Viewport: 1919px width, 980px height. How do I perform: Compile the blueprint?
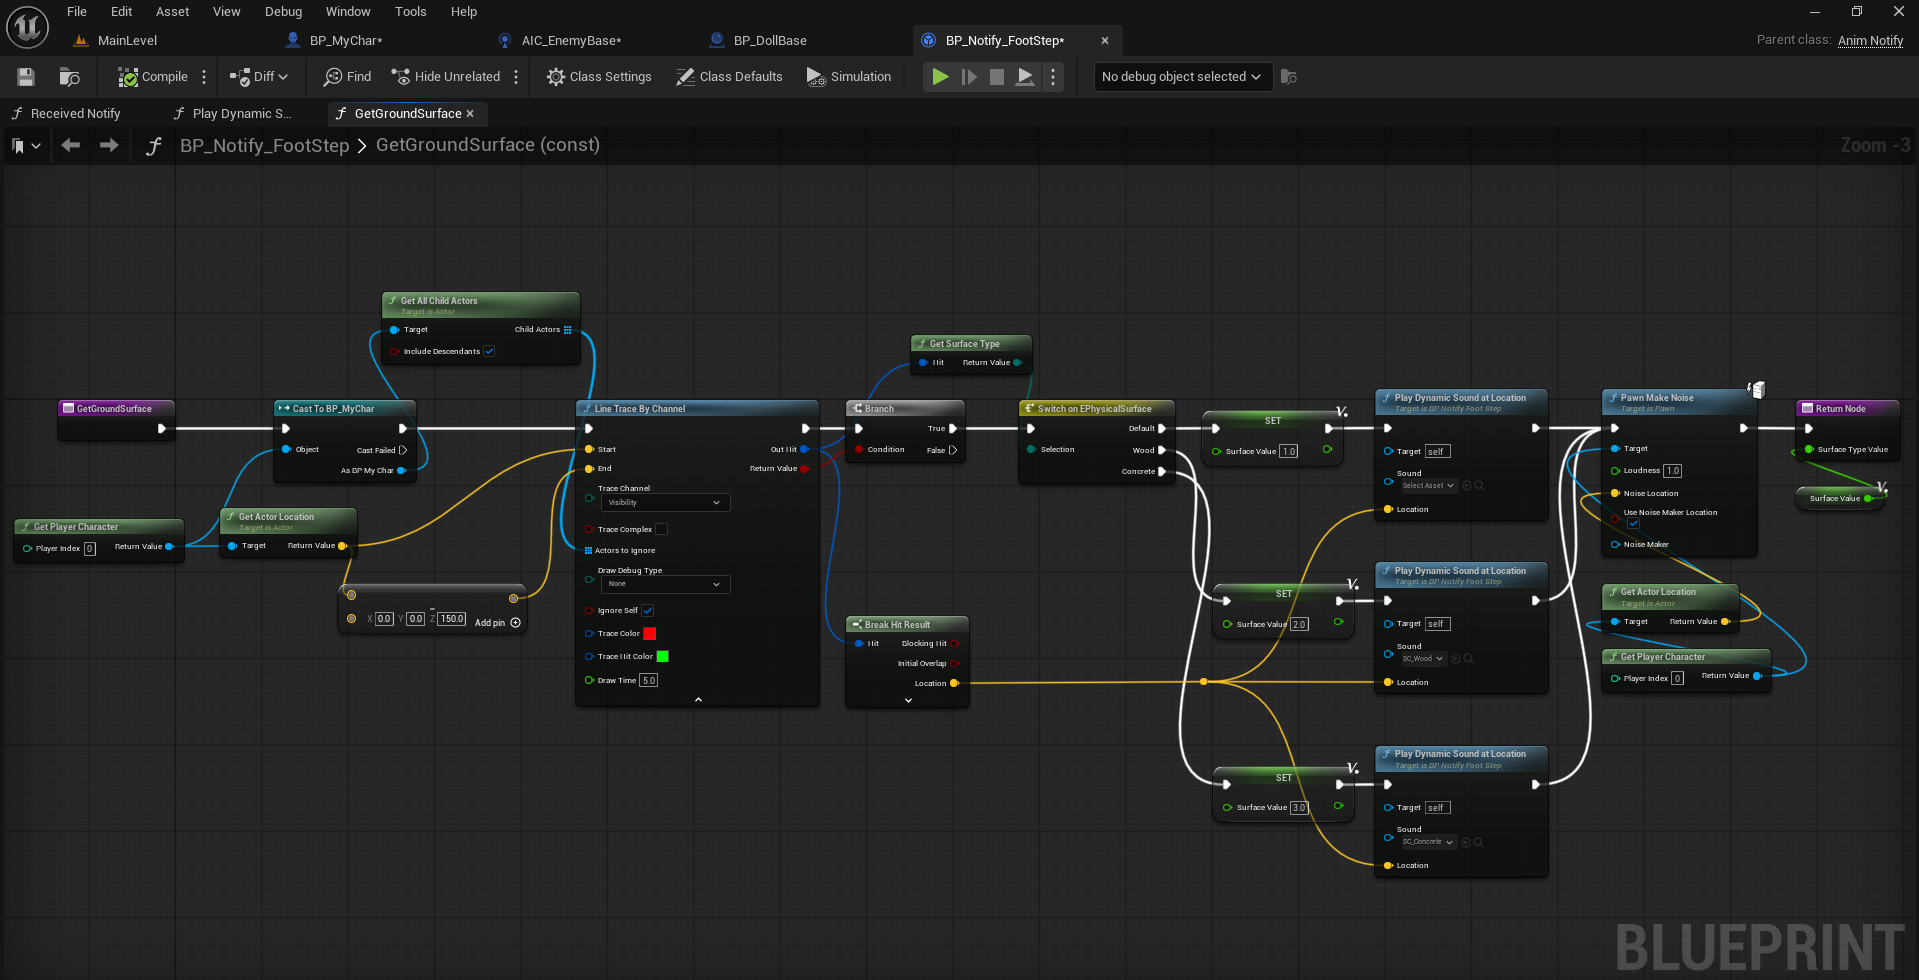coord(152,77)
